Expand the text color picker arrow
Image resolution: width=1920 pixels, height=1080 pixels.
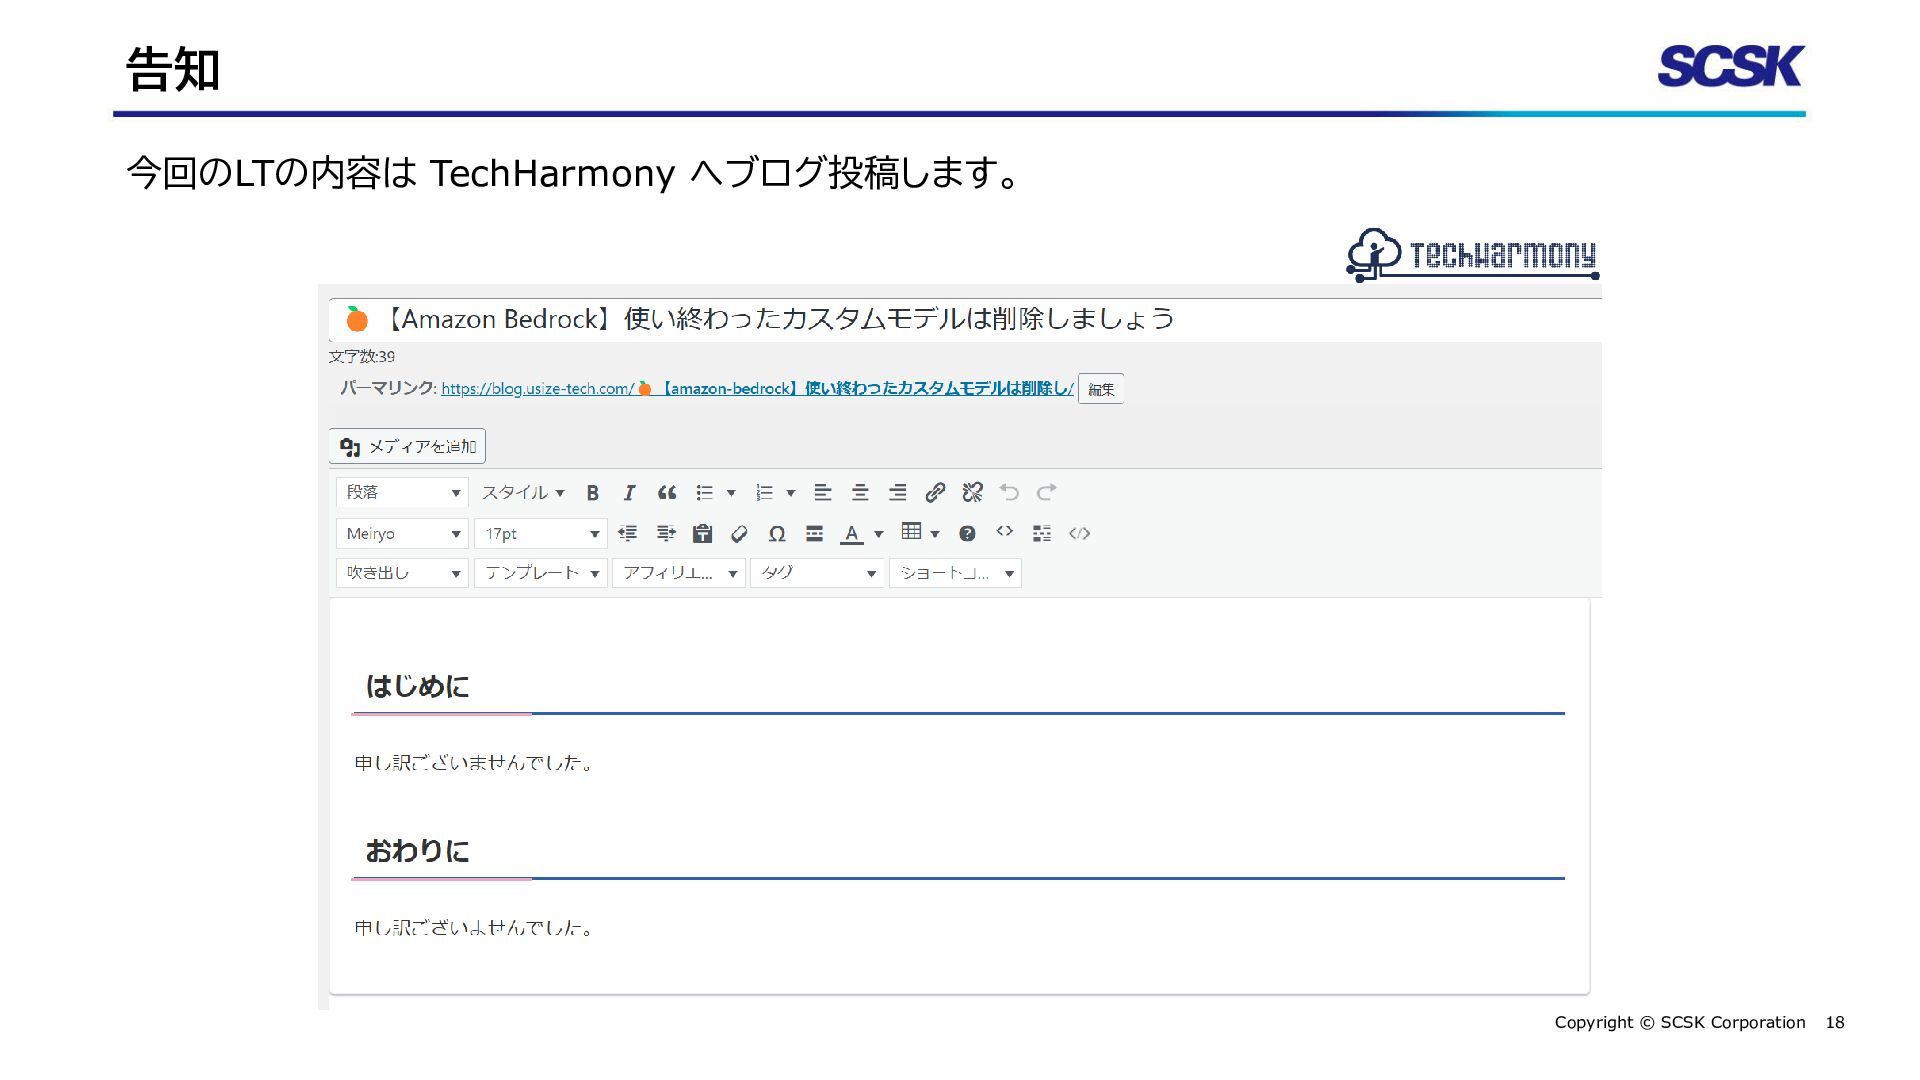tap(879, 534)
